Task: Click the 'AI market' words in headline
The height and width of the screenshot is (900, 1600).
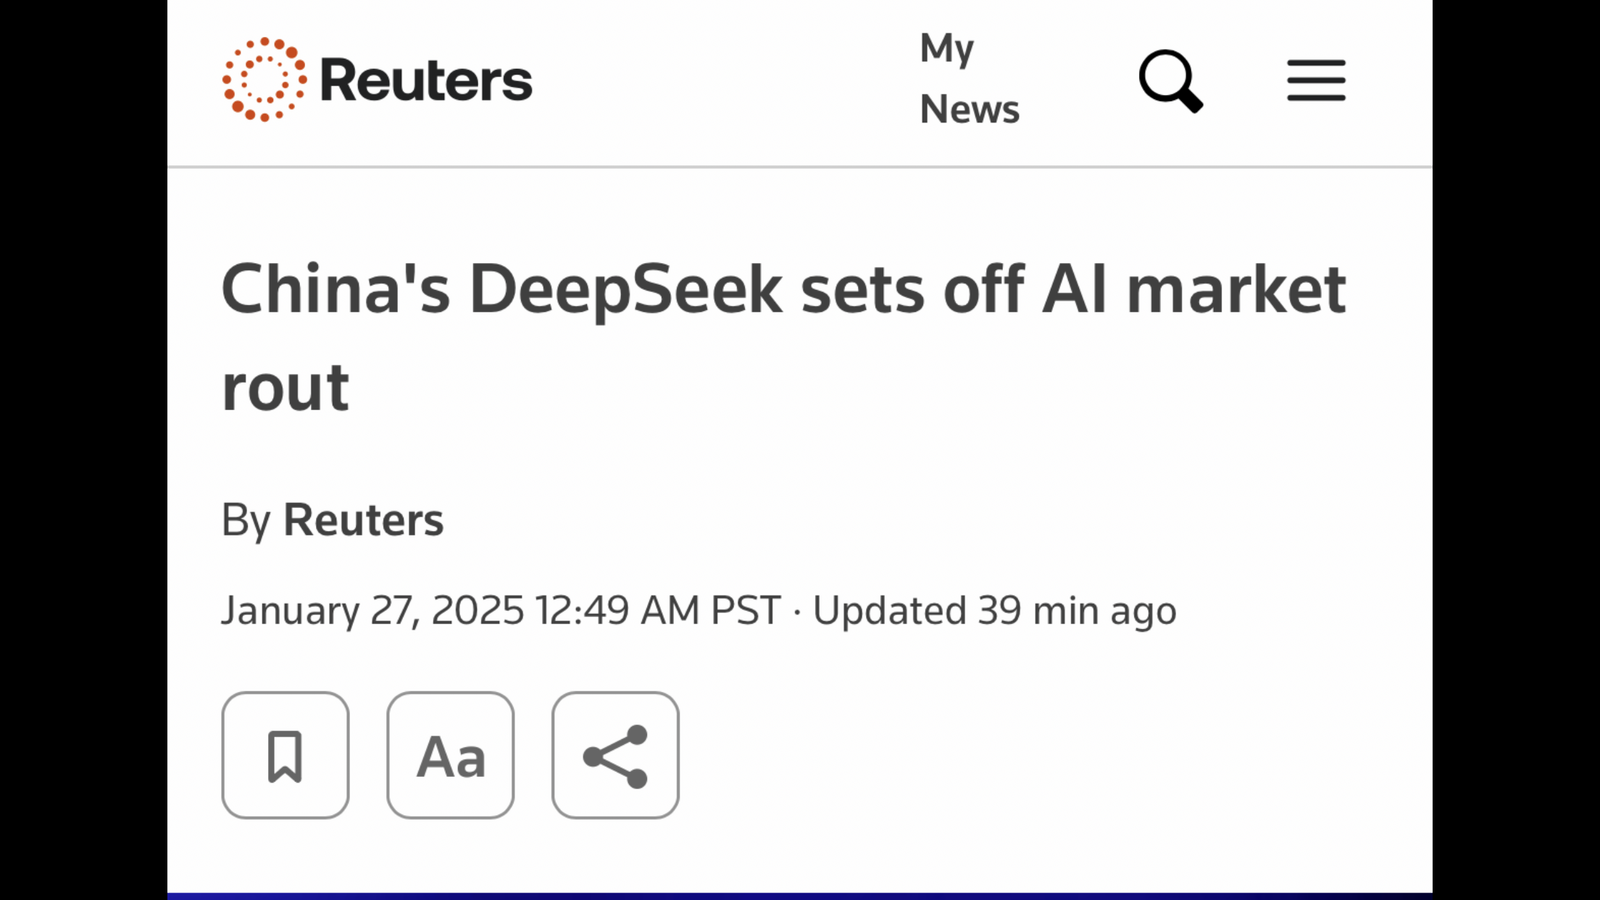Action: tap(1194, 290)
